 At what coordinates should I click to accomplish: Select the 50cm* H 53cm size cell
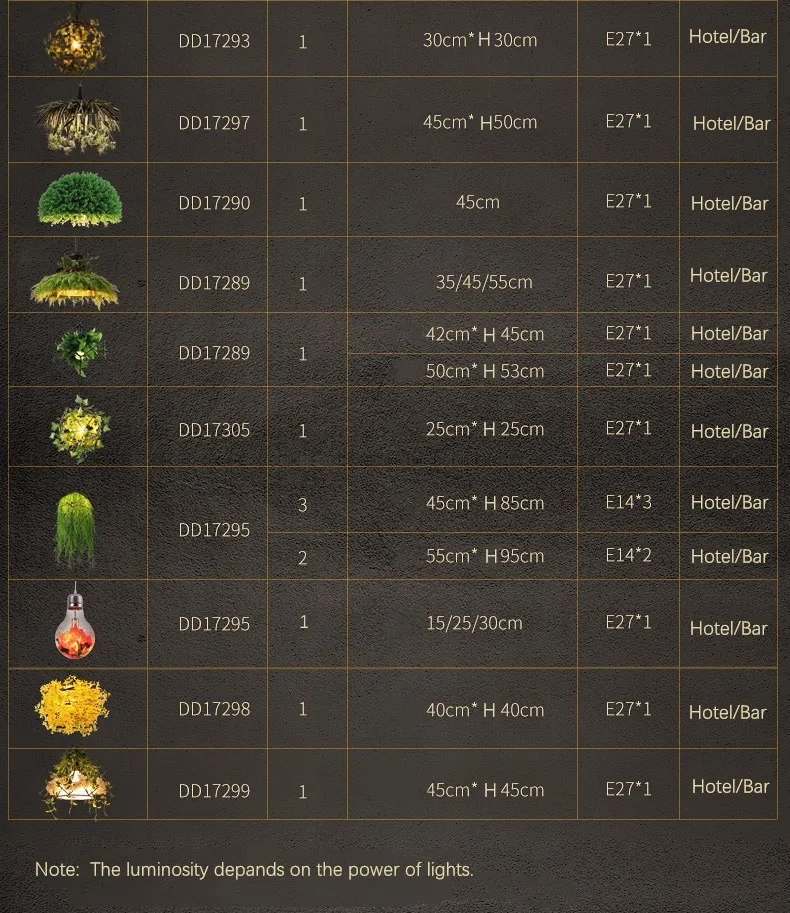click(x=485, y=371)
